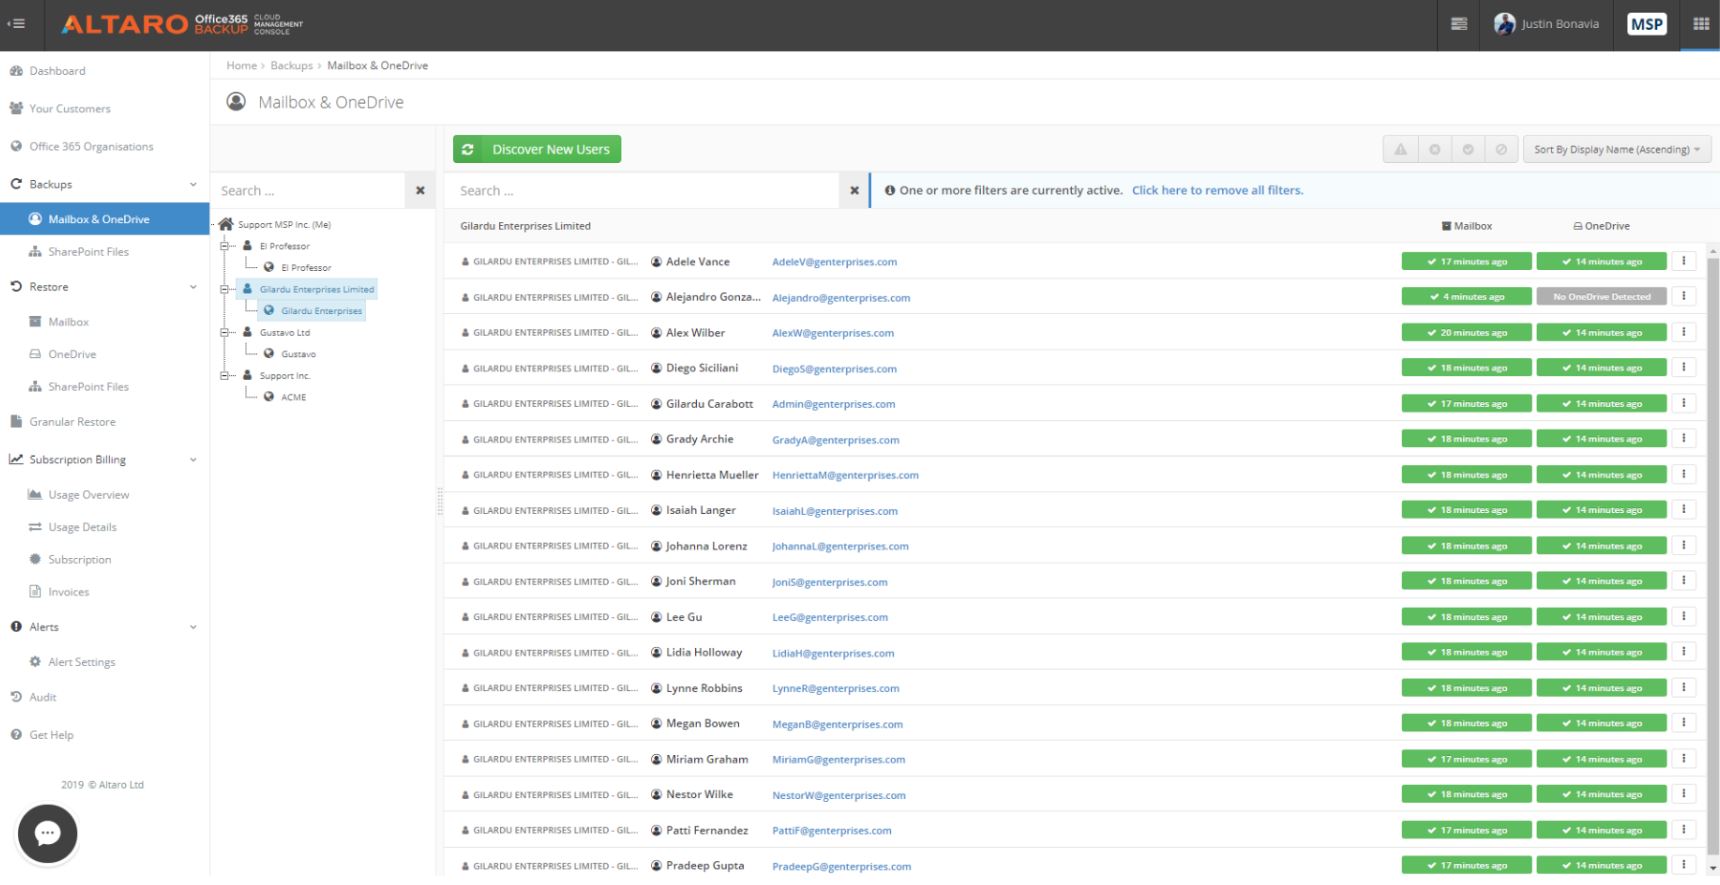This screenshot has width=1720, height=885.
Task: Collapse Gilardu Enterprises Limited node
Action: tap(226, 289)
